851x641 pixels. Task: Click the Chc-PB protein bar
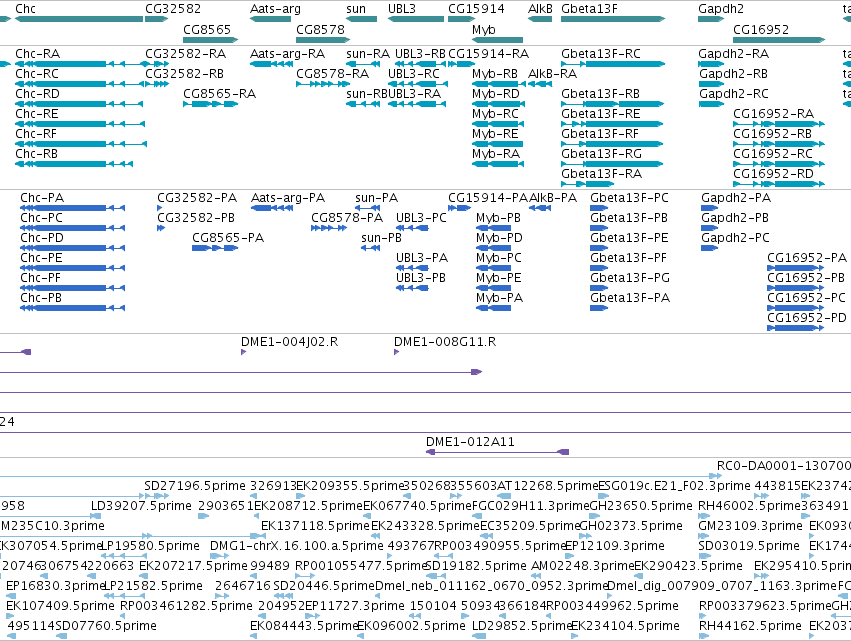[73, 308]
